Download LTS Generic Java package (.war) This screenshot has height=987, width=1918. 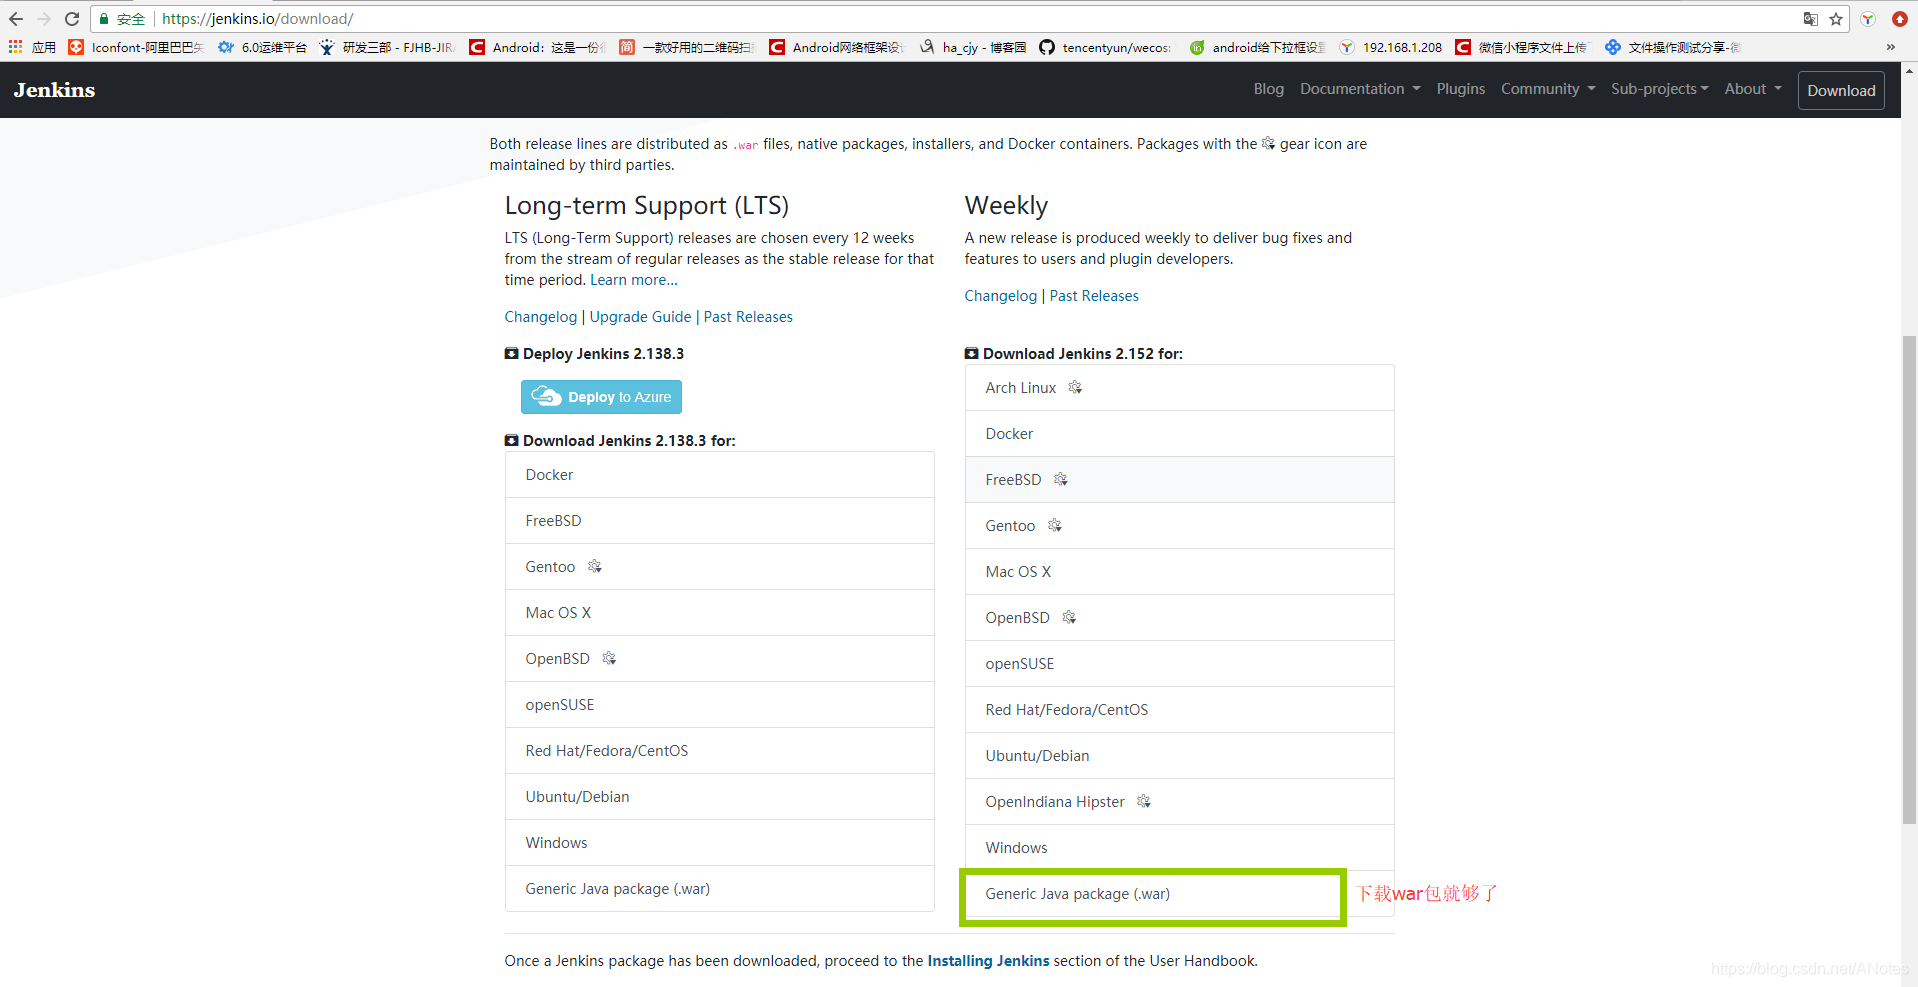[x=720, y=889]
